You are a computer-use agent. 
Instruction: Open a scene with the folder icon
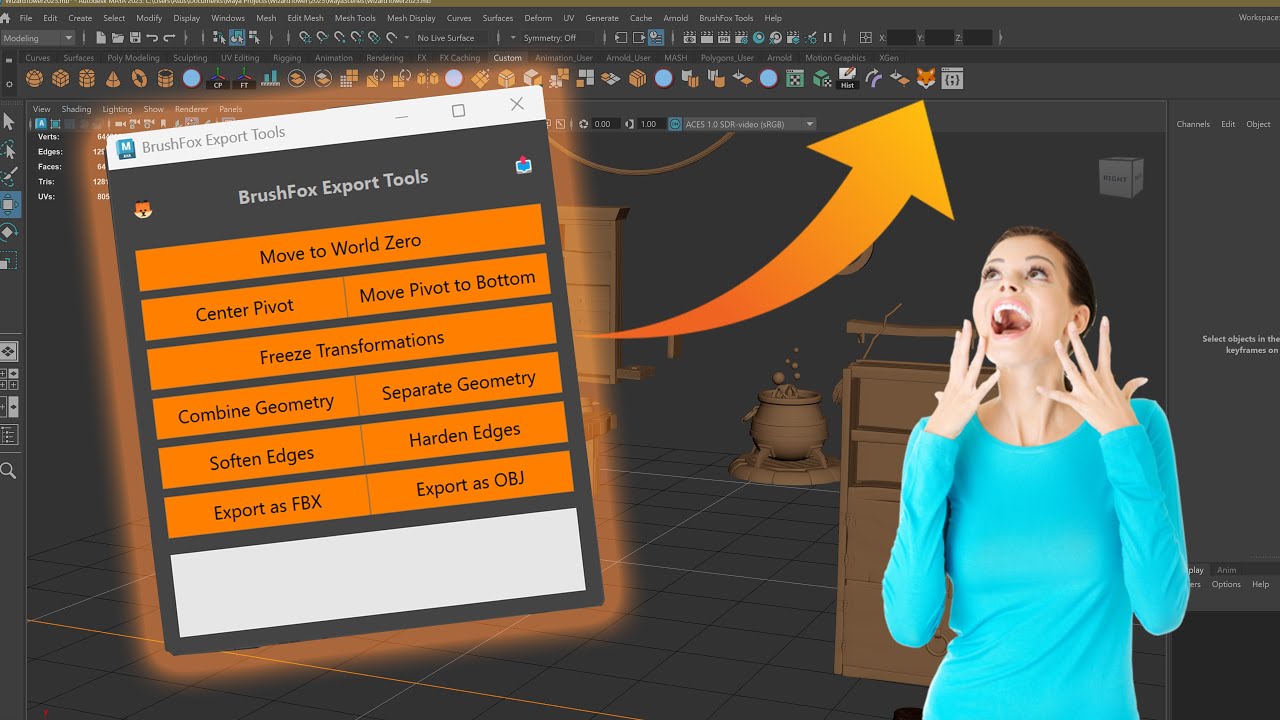(118, 38)
